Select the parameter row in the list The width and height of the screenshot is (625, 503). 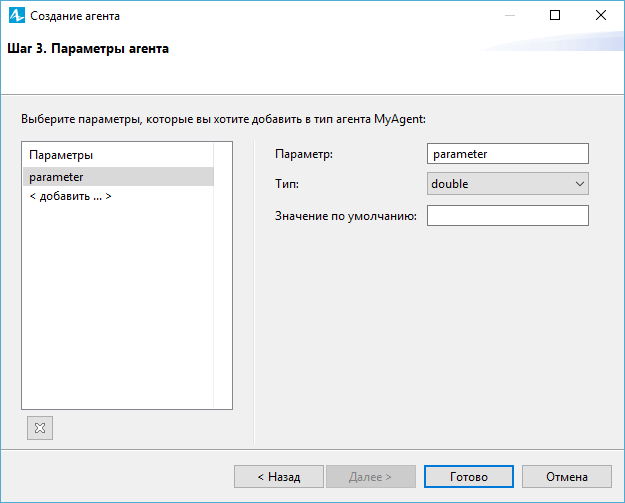click(x=118, y=177)
